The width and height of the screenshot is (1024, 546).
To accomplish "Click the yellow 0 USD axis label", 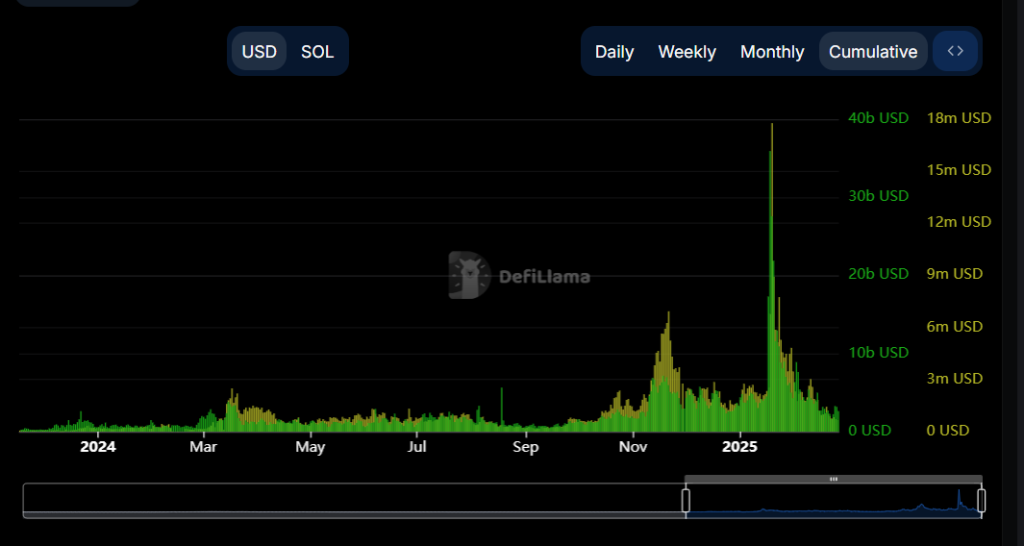I will coord(948,430).
